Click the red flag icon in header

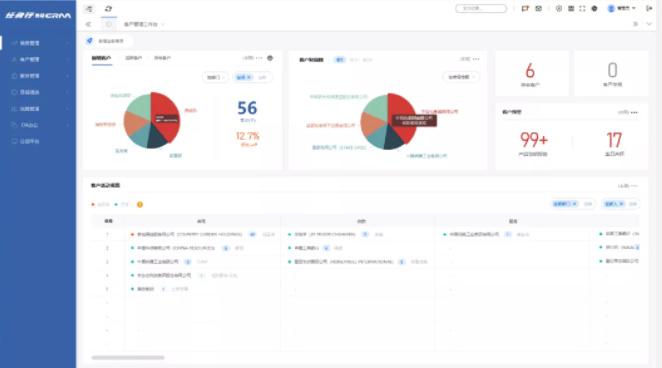[x=525, y=8]
